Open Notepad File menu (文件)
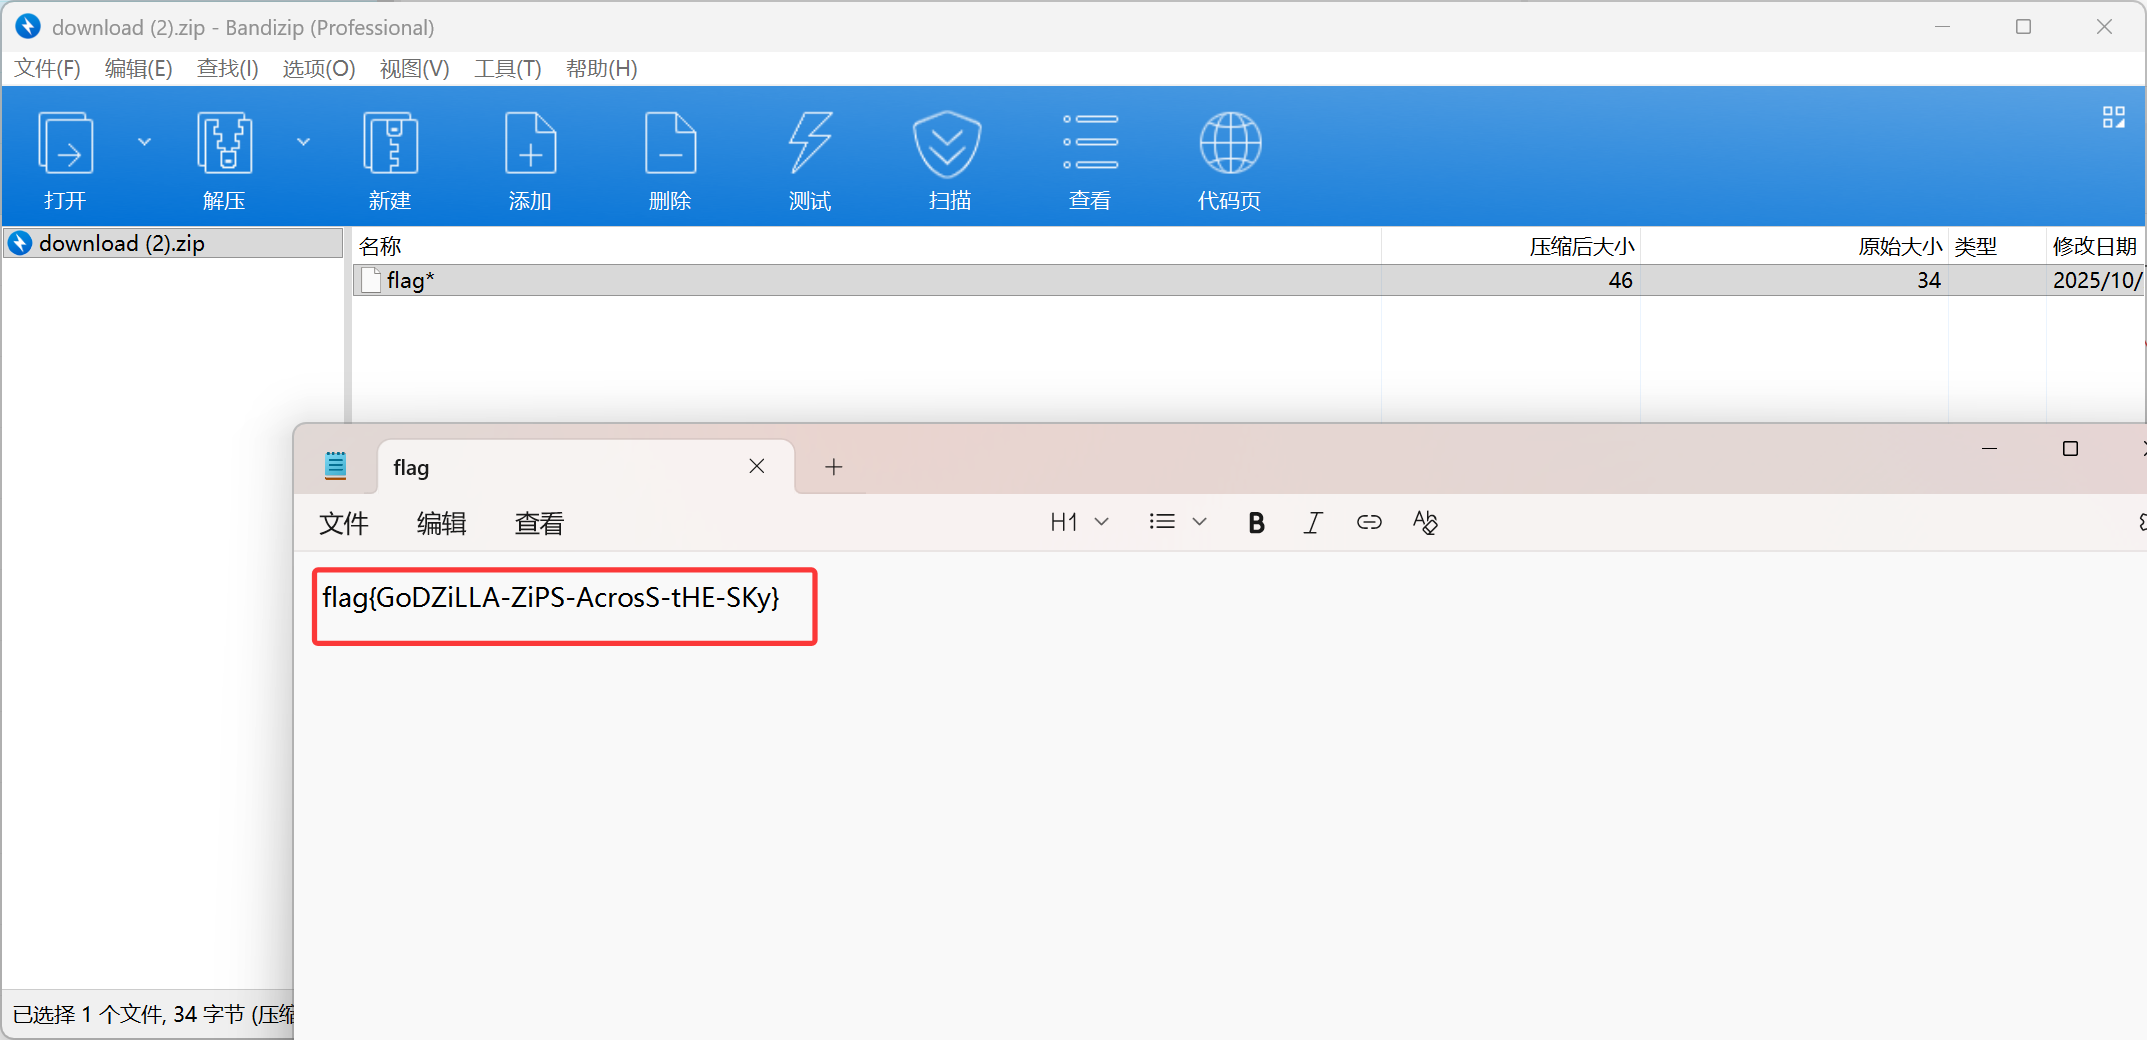Viewport: 2147px width, 1040px height. [x=344, y=523]
